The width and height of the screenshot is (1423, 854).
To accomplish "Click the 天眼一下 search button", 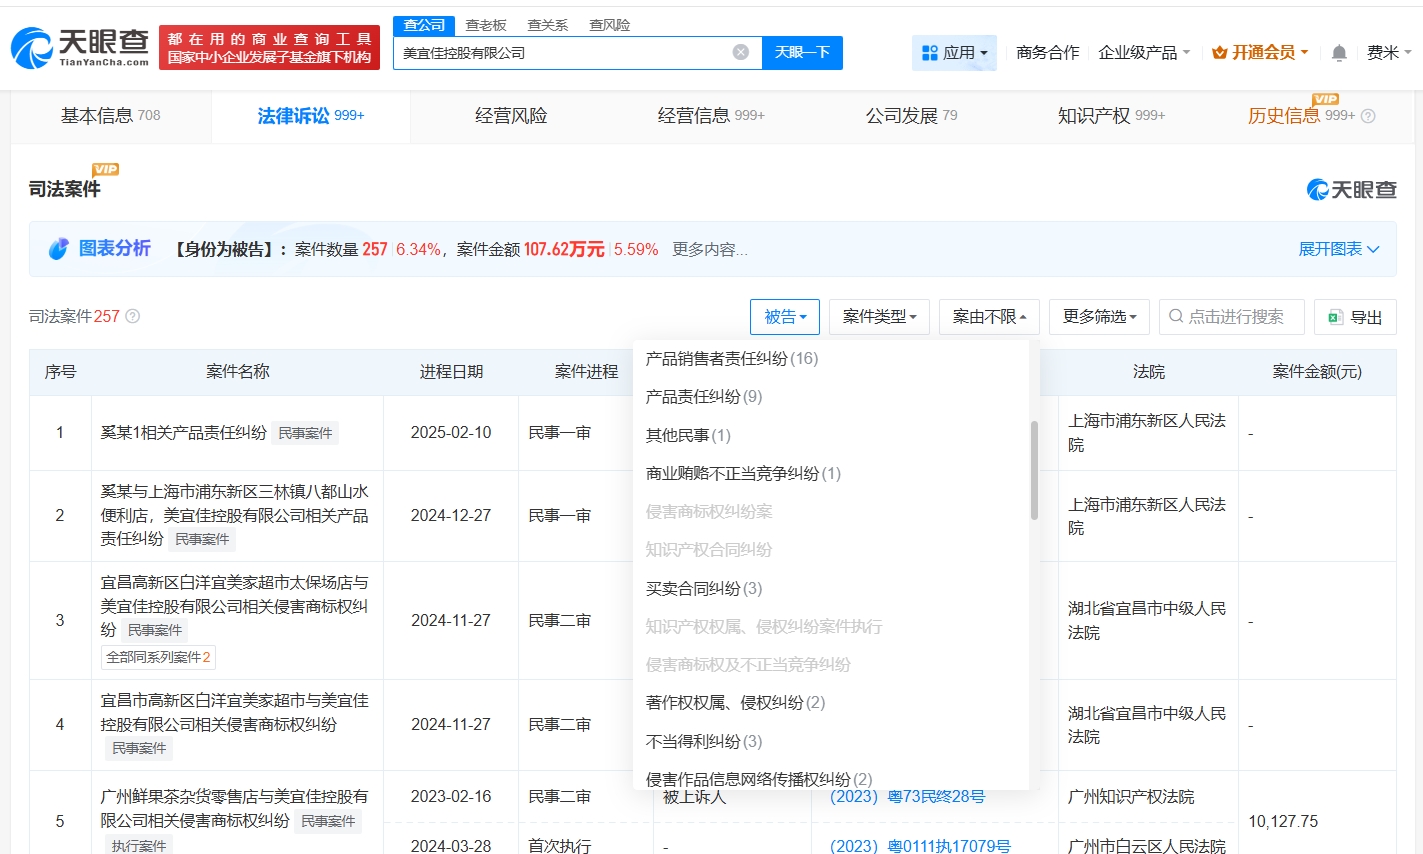I will click(801, 51).
